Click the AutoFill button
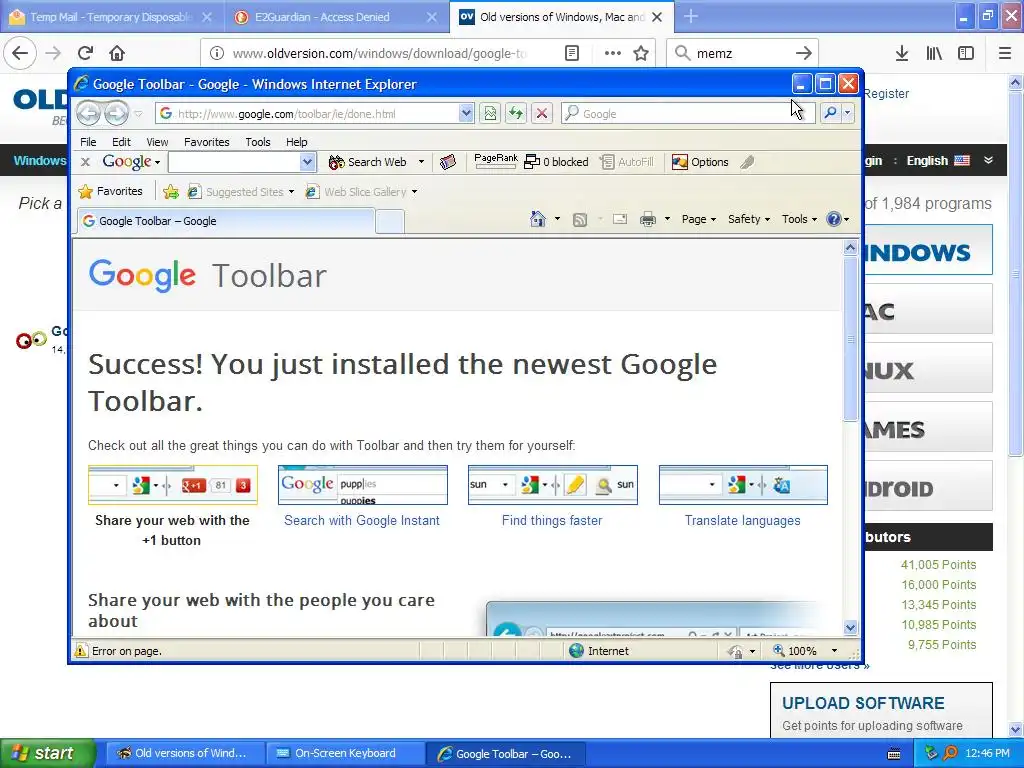Screen dimensions: 1024x768 pos(627,162)
